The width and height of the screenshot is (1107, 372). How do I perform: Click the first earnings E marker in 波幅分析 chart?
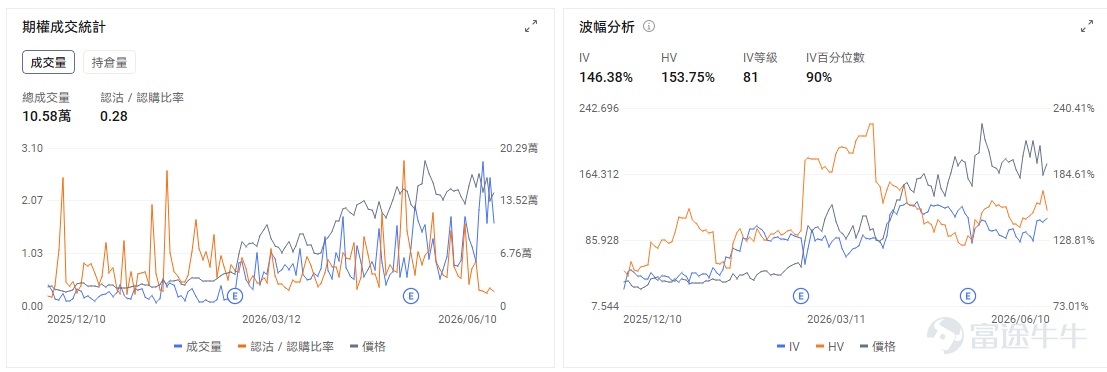(800, 296)
